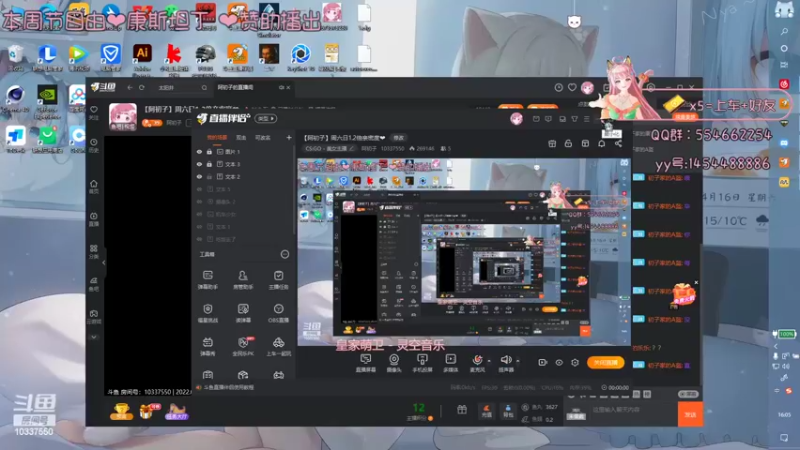800x450 pixels.
Task: Click back arrow in Douyu title bar
Action: tap(130, 88)
